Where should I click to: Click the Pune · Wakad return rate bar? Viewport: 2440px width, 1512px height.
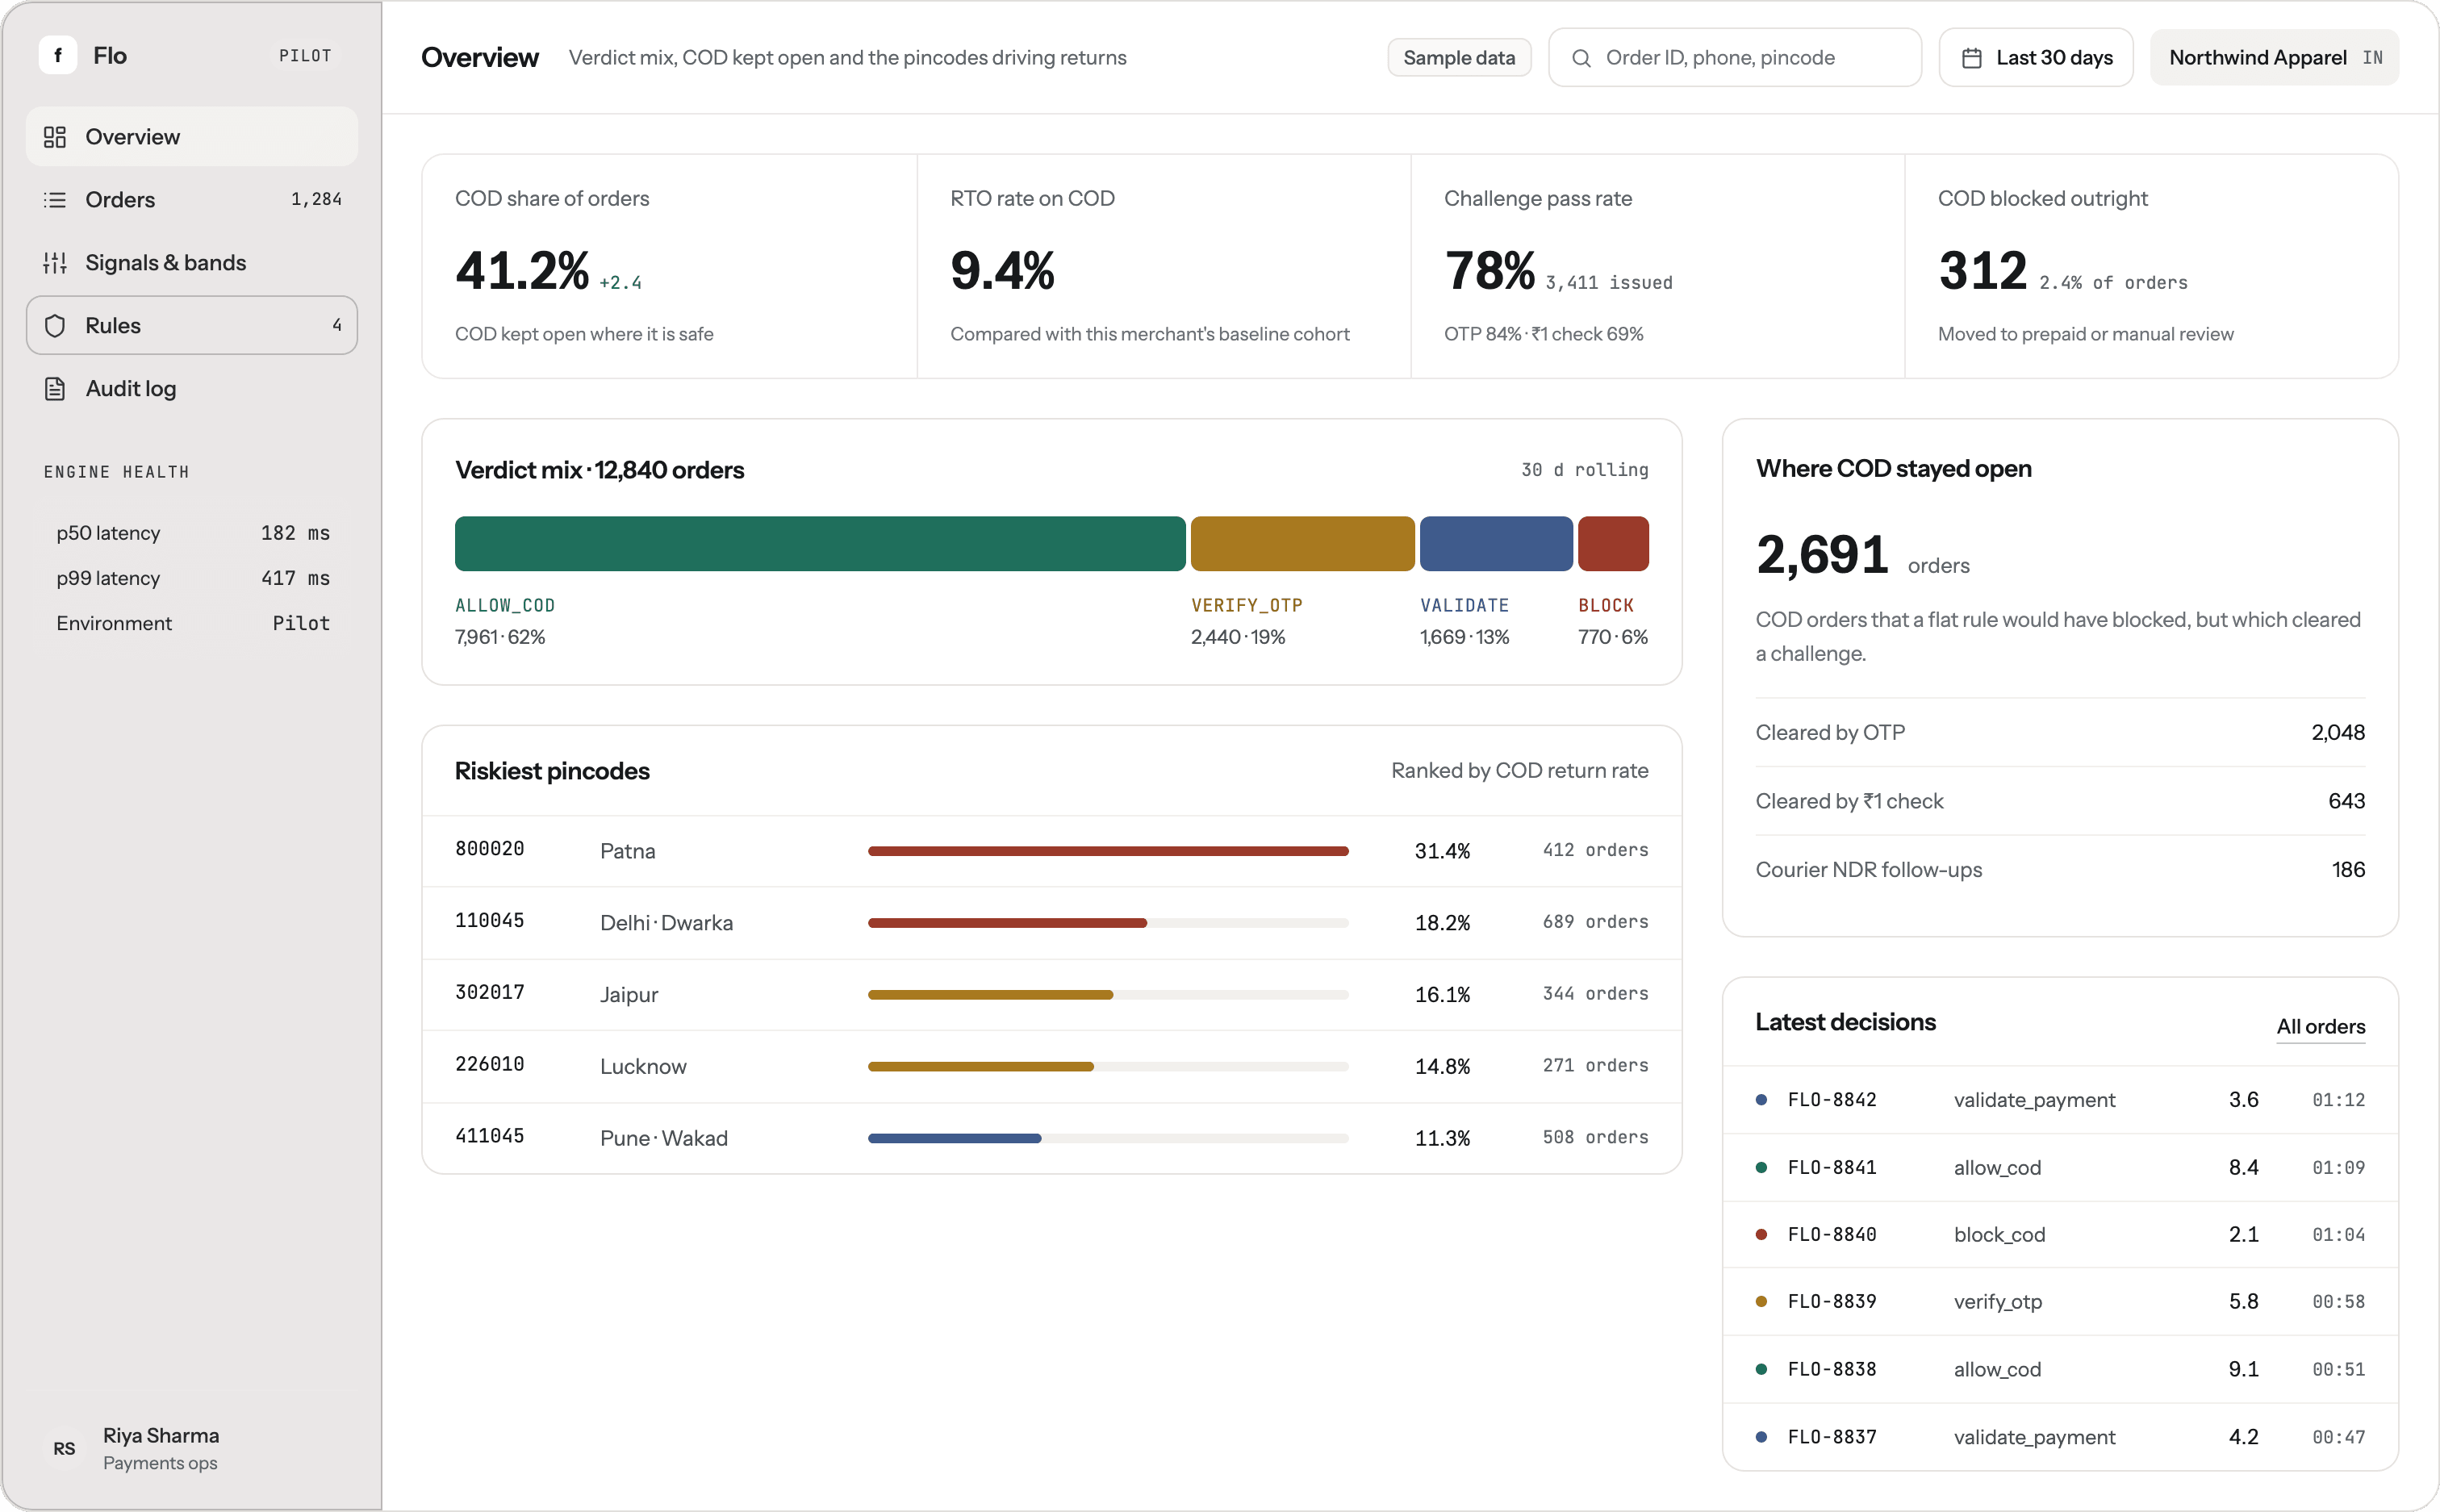pos(1108,1138)
